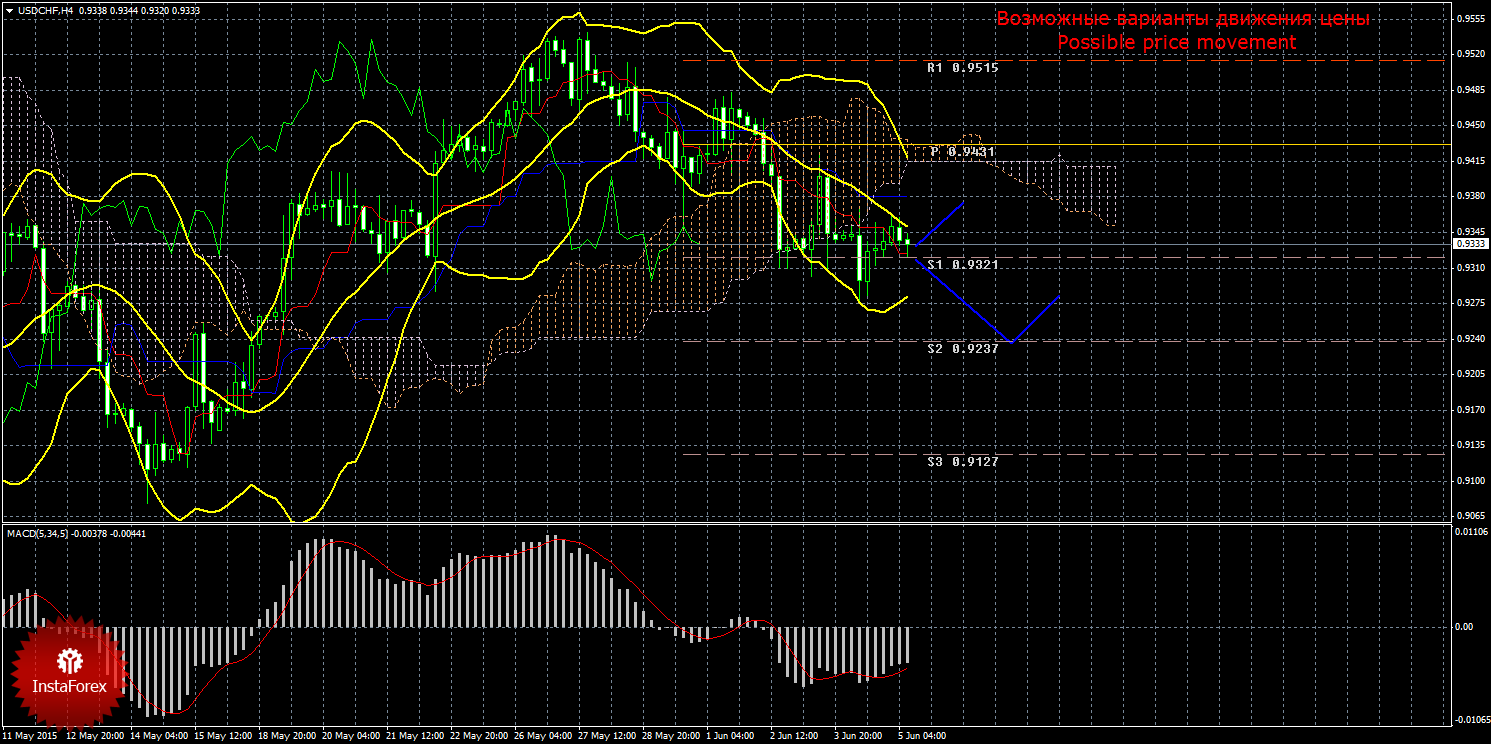Select the S1 0.9321 support label
1491x744 pixels.
pos(962,264)
